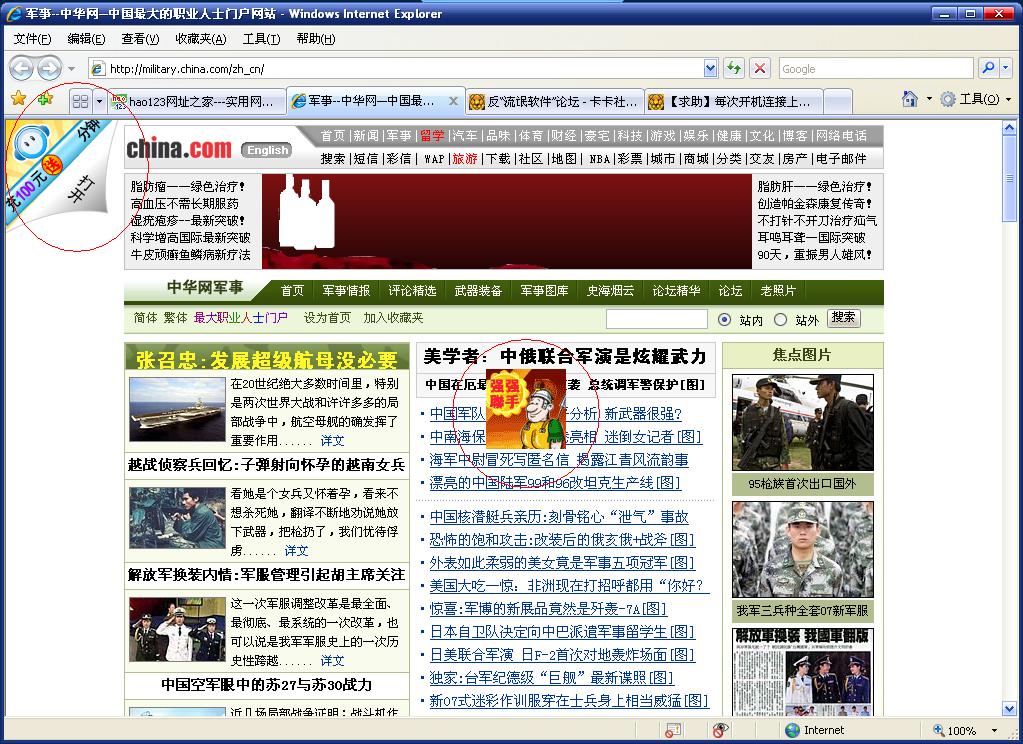The height and width of the screenshot is (744, 1023).
Task: Open the 军事情报 green nav item
Action: coord(346,291)
